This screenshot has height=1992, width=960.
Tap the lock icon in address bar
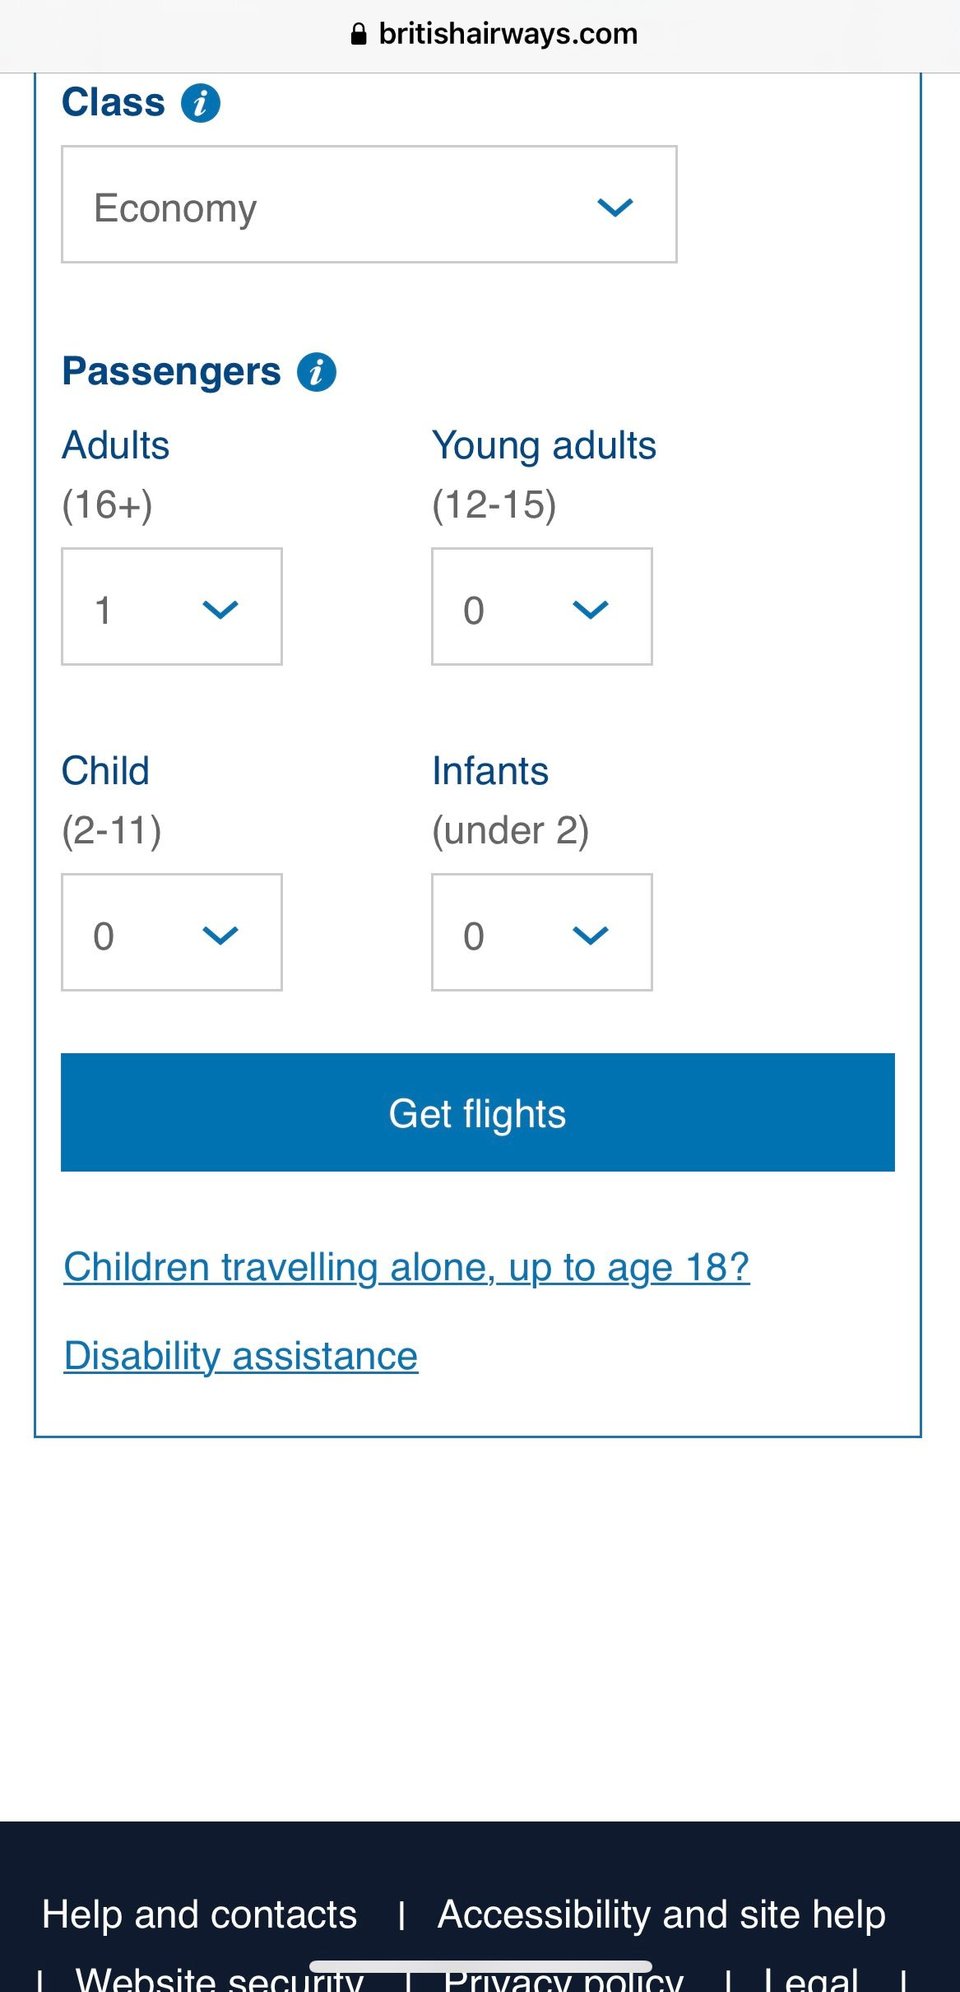click(x=359, y=35)
